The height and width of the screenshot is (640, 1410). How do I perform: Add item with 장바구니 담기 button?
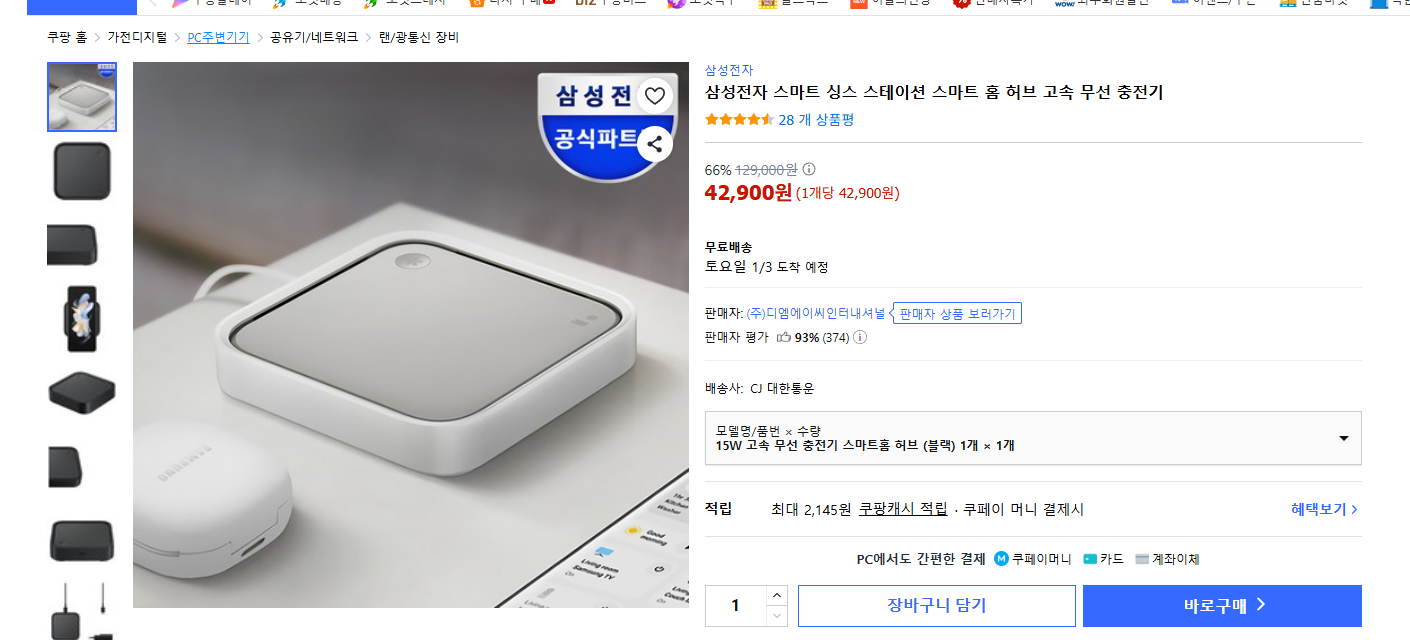[x=936, y=605]
